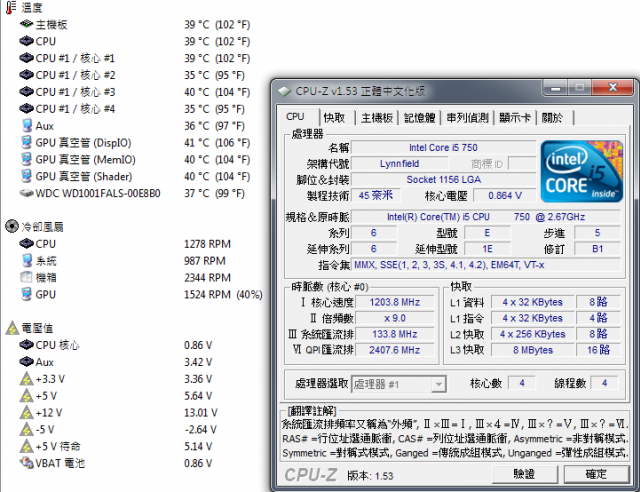This screenshot has height=492, width=640.
Task: Click icon of GPU 真空管 (DispIO)
Action: pos(27,142)
